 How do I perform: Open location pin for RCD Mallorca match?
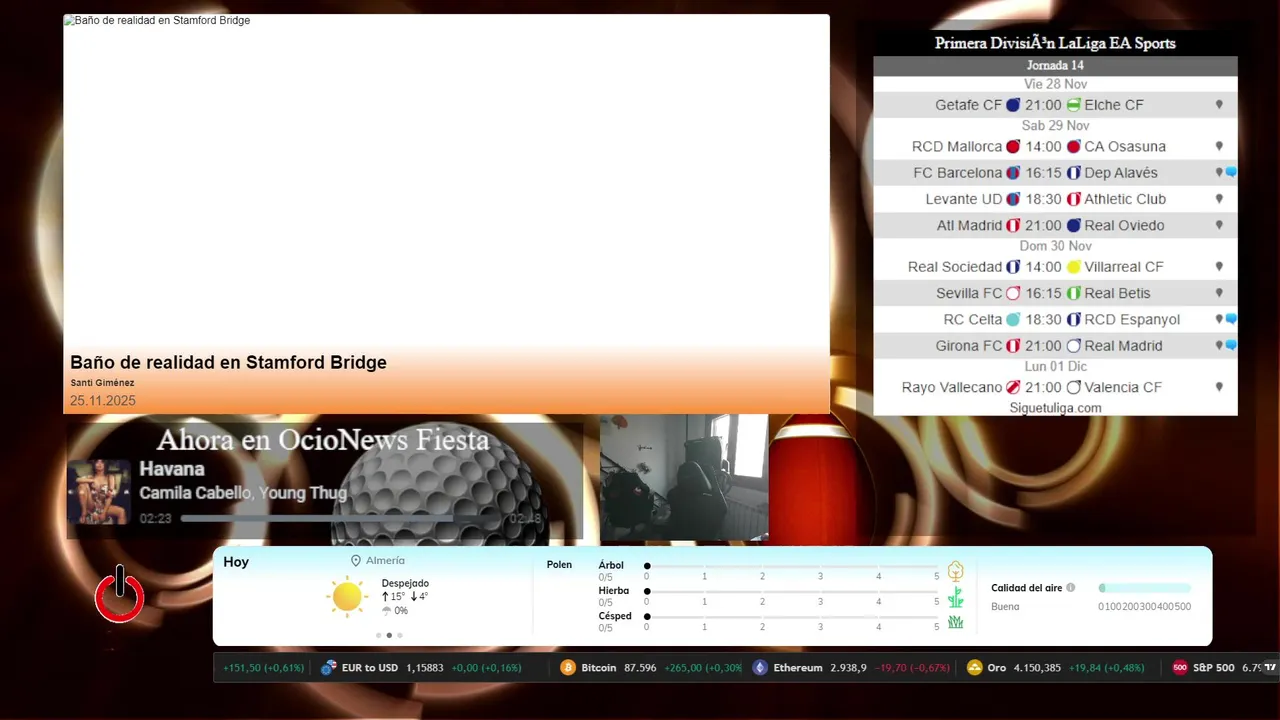1219,146
